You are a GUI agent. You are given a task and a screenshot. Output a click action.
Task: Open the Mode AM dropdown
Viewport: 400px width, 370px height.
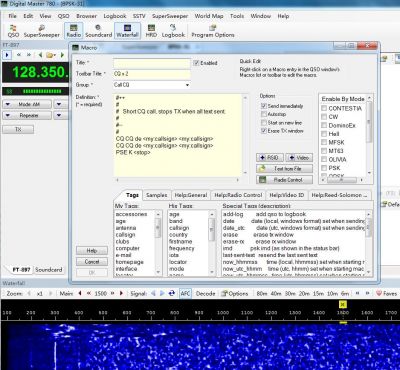point(27,104)
